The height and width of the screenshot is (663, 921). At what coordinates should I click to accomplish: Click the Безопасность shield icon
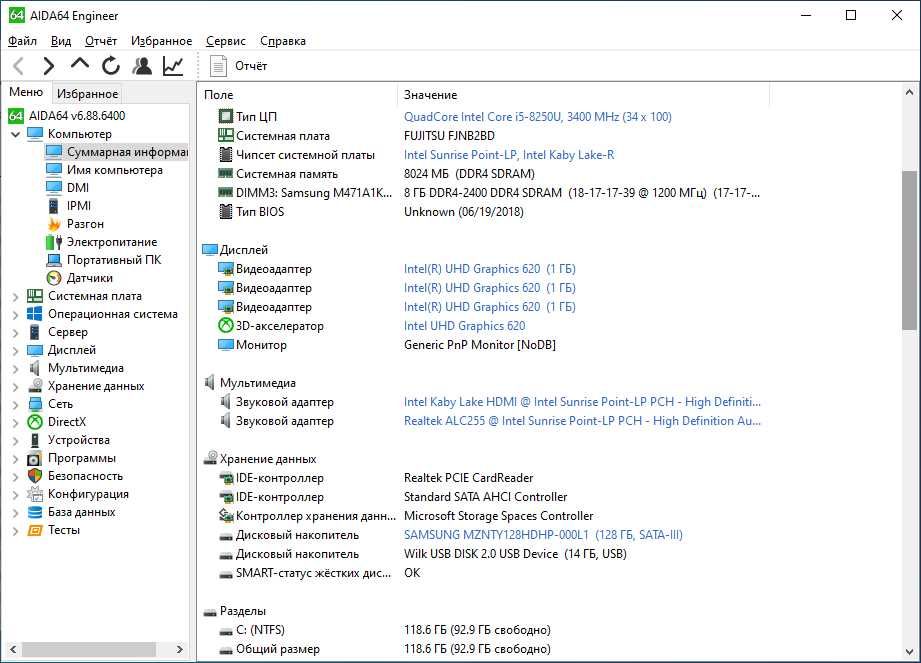tap(35, 476)
